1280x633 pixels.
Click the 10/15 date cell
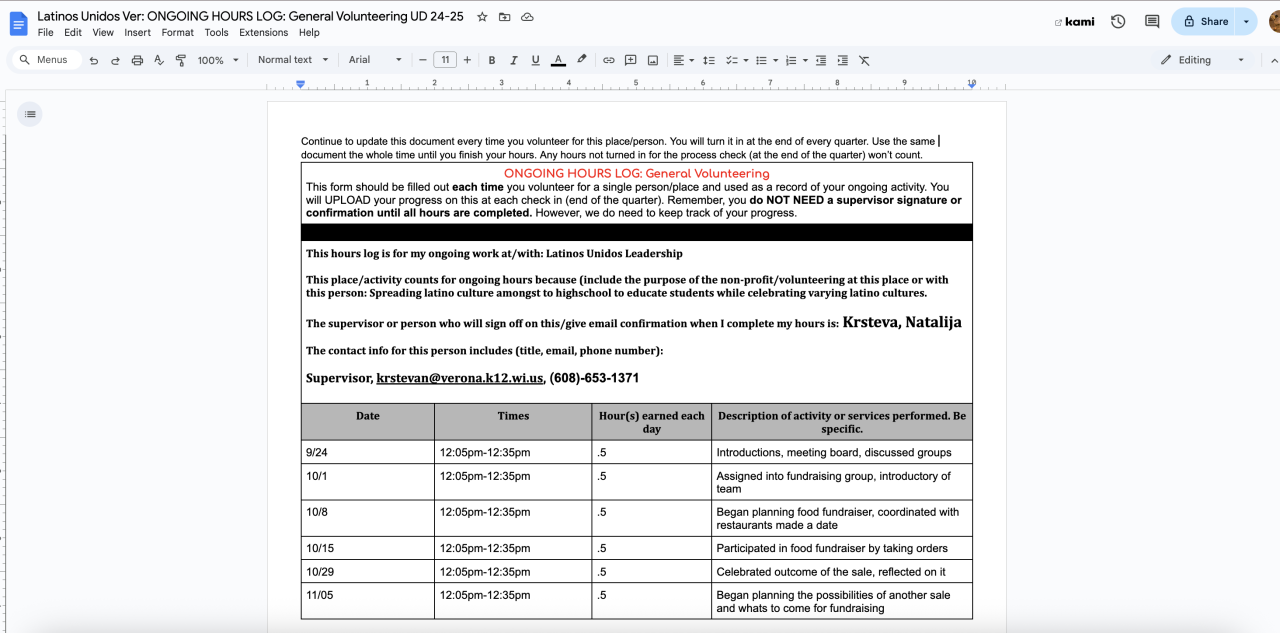tap(368, 548)
